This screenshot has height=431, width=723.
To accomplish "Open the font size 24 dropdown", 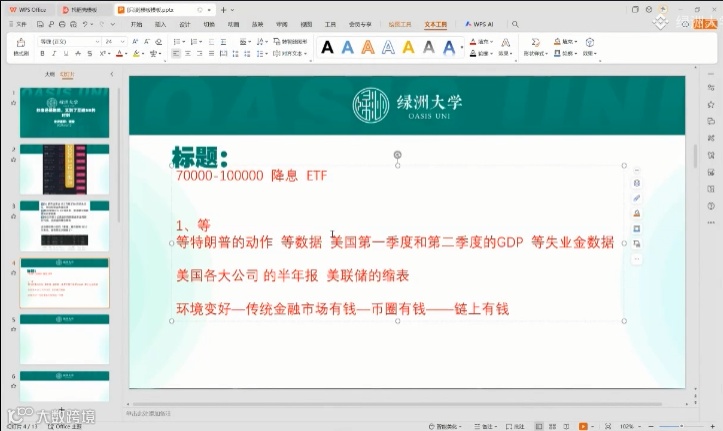I will pyautogui.click(x=122, y=41).
